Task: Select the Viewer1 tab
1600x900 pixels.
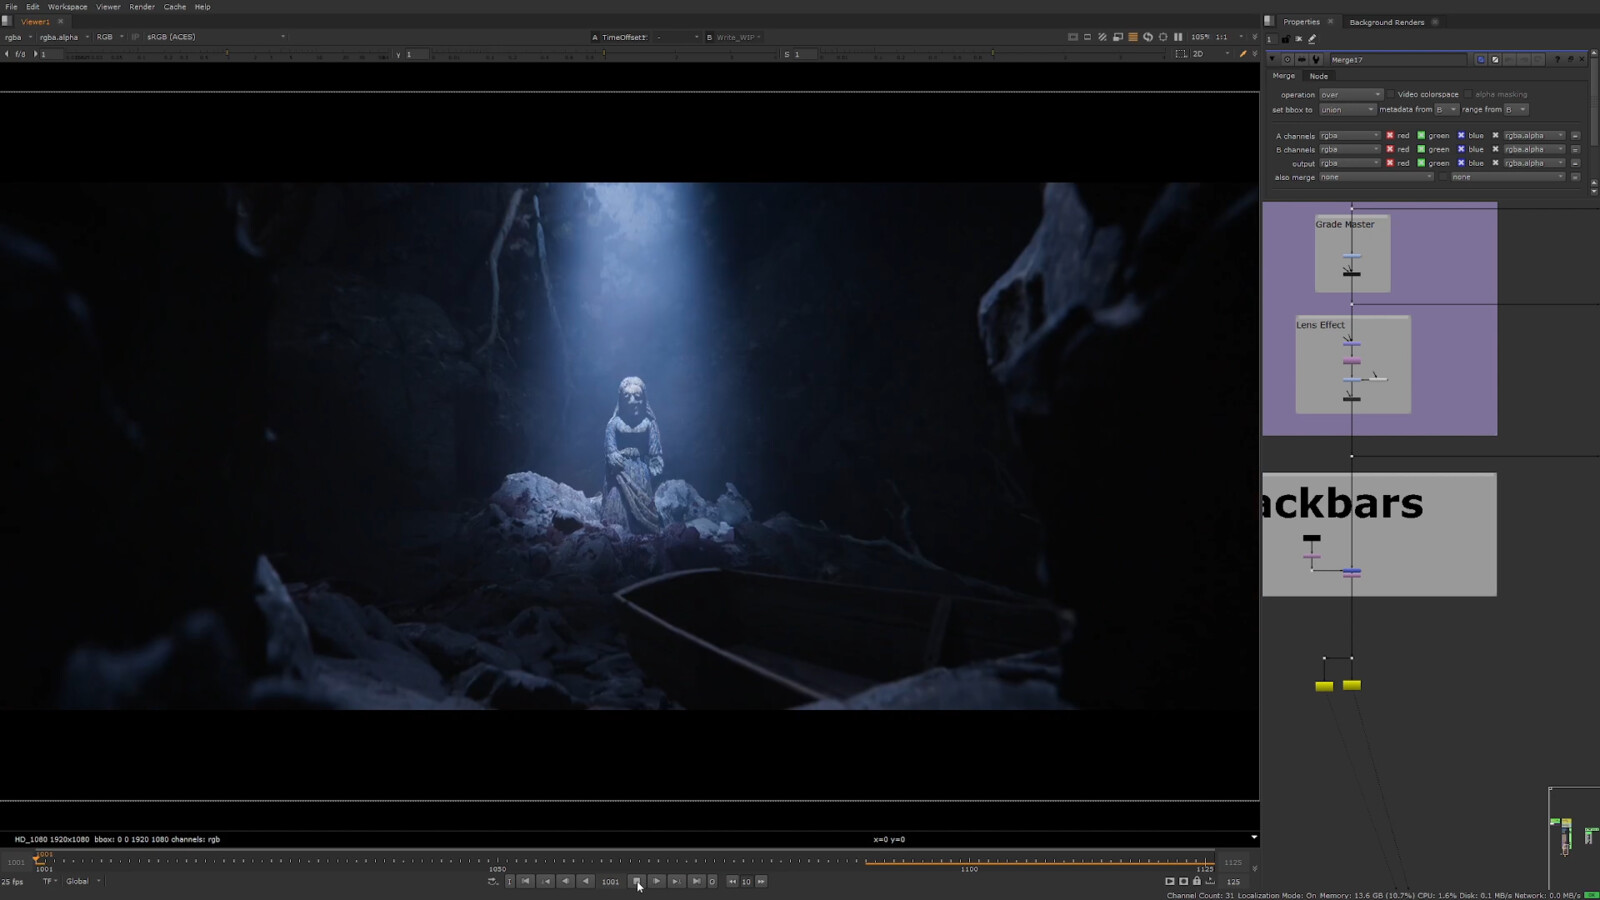Action: point(35,22)
